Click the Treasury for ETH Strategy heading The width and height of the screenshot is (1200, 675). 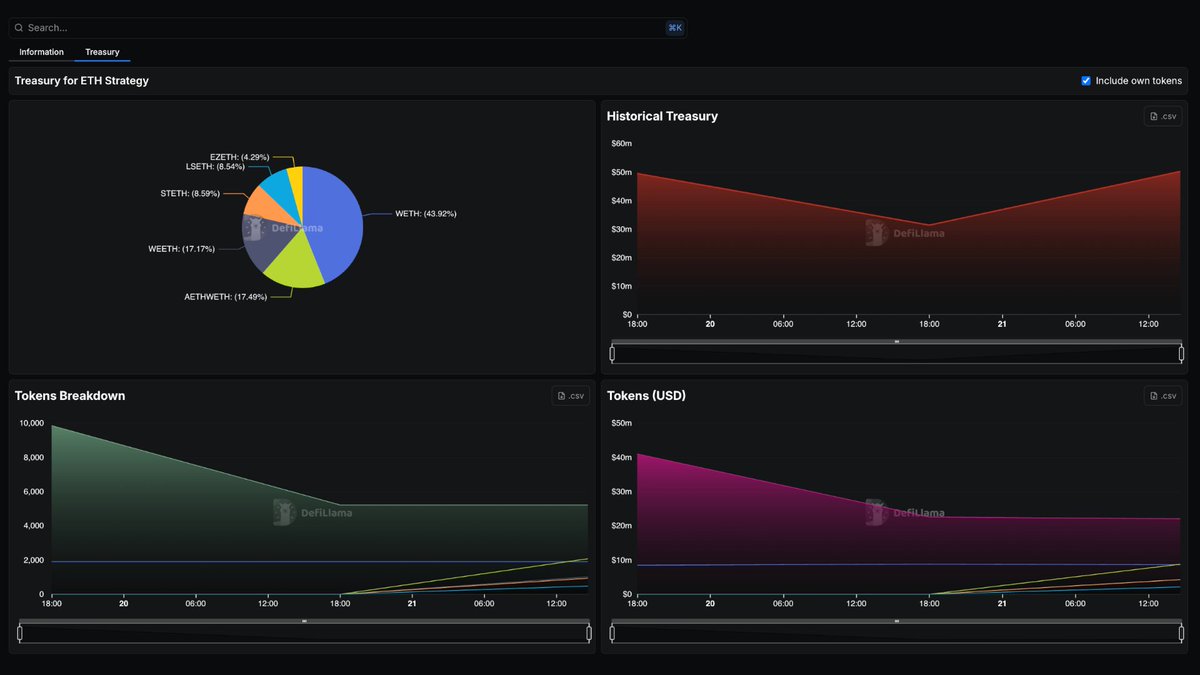pyautogui.click(x=81, y=81)
